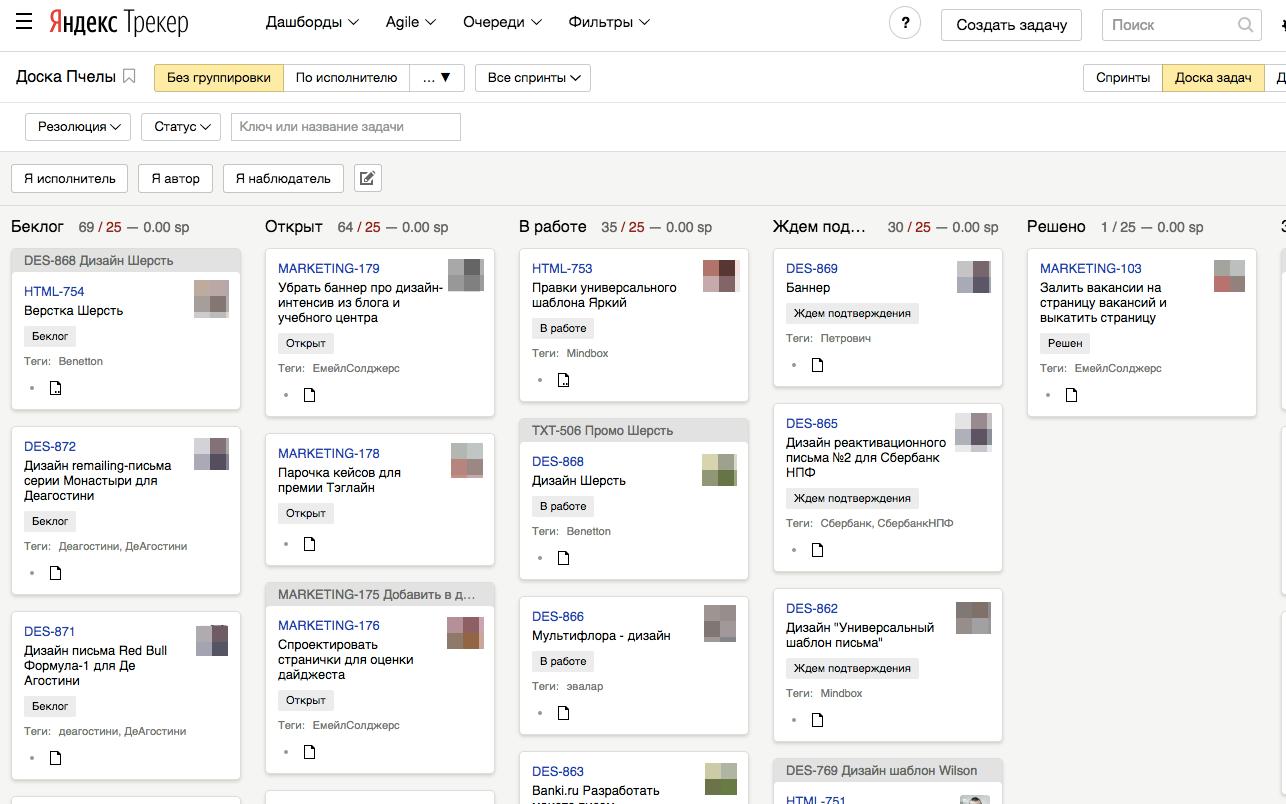This screenshot has width=1286, height=804.
Task: Click document icon on DES-869 card
Action: (x=818, y=365)
